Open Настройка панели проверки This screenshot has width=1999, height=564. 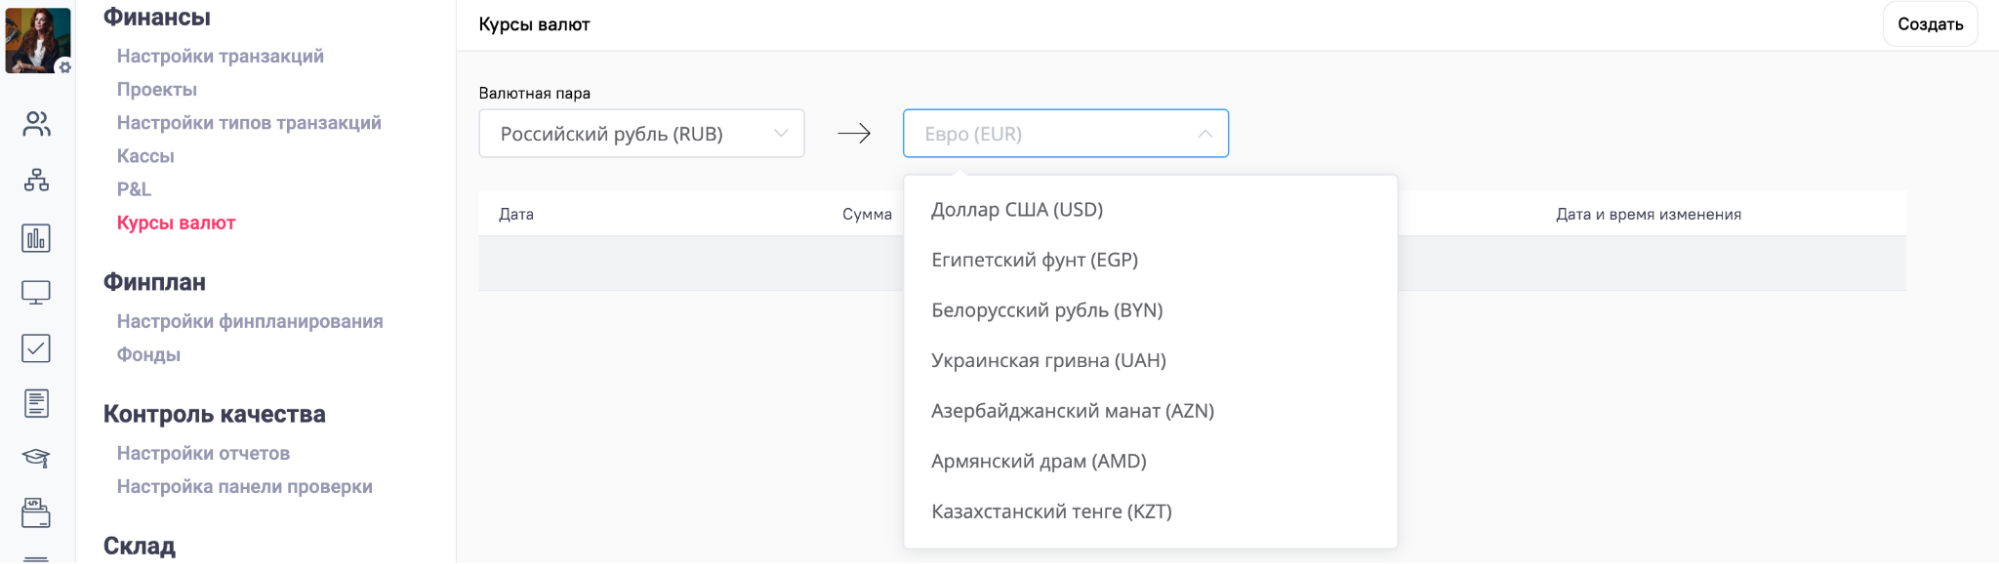244,486
